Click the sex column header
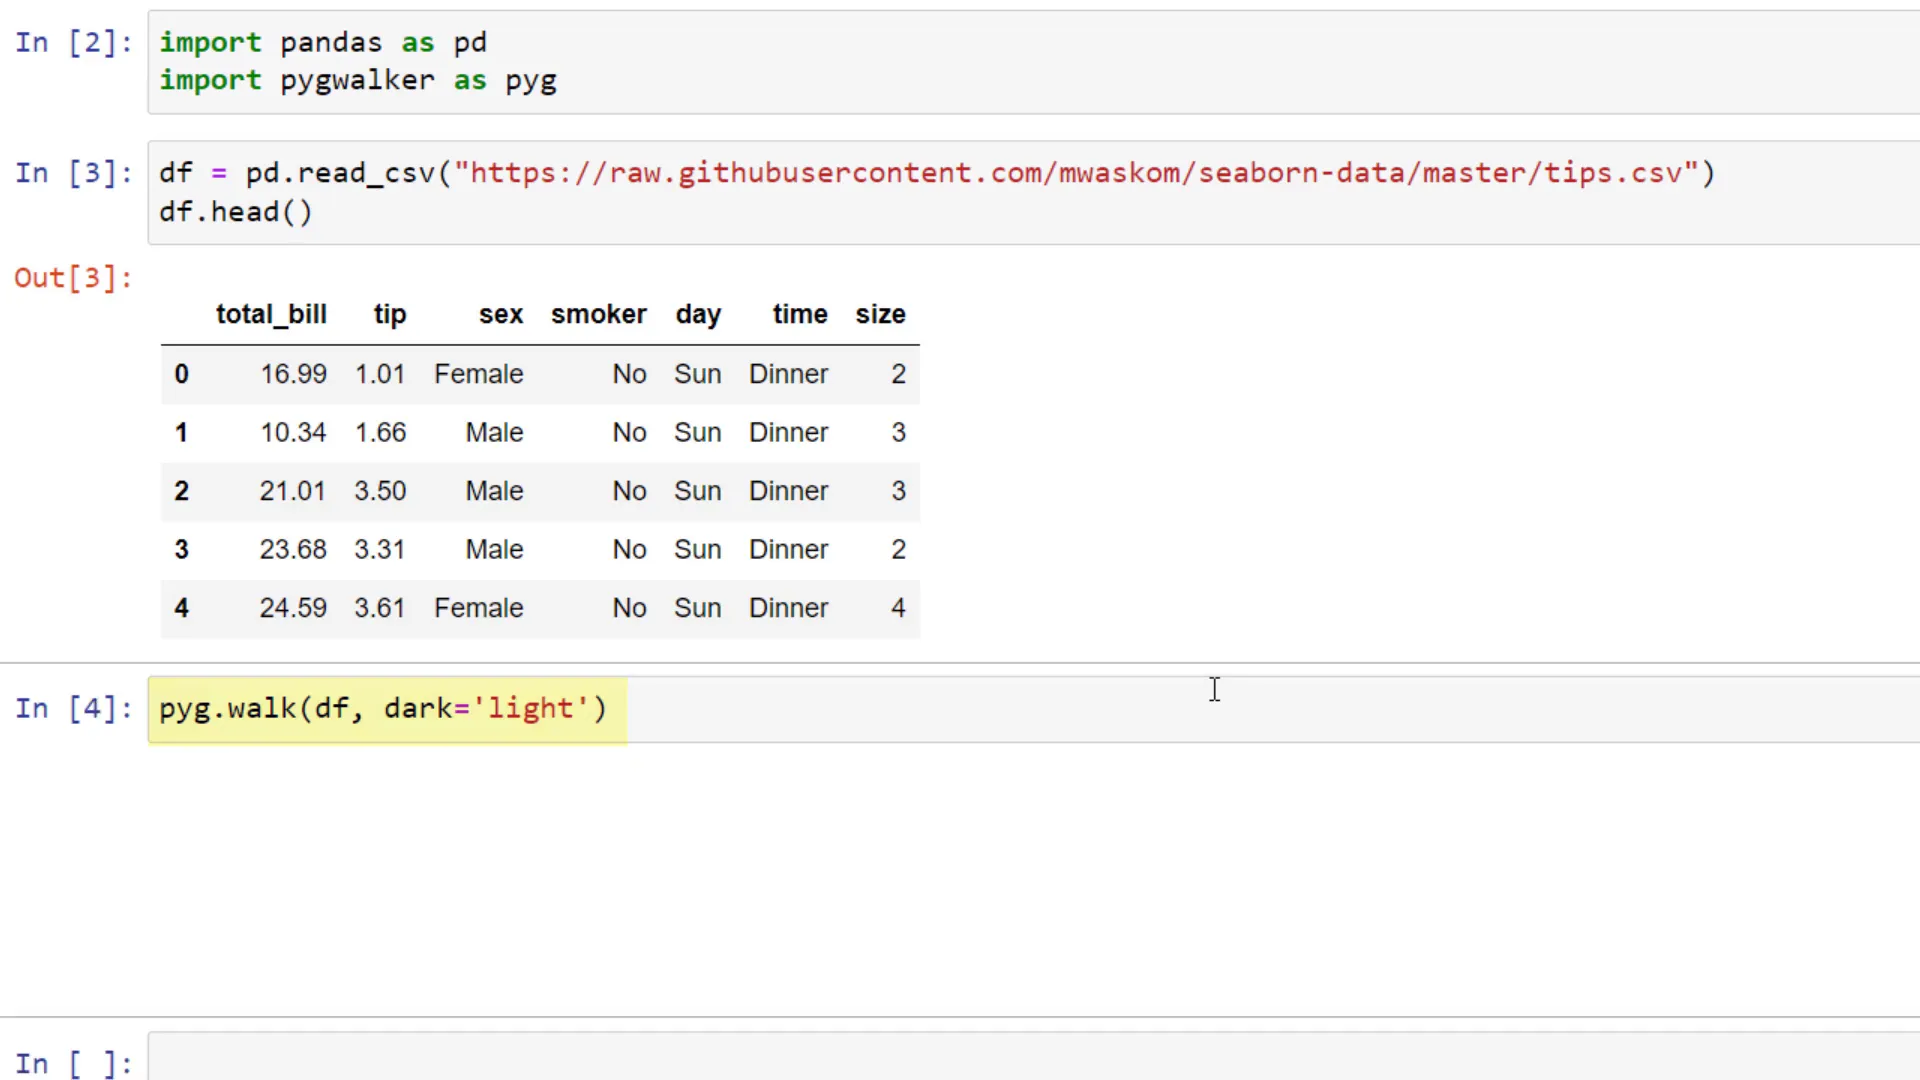This screenshot has height=1080, width=1920. (x=500, y=314)
